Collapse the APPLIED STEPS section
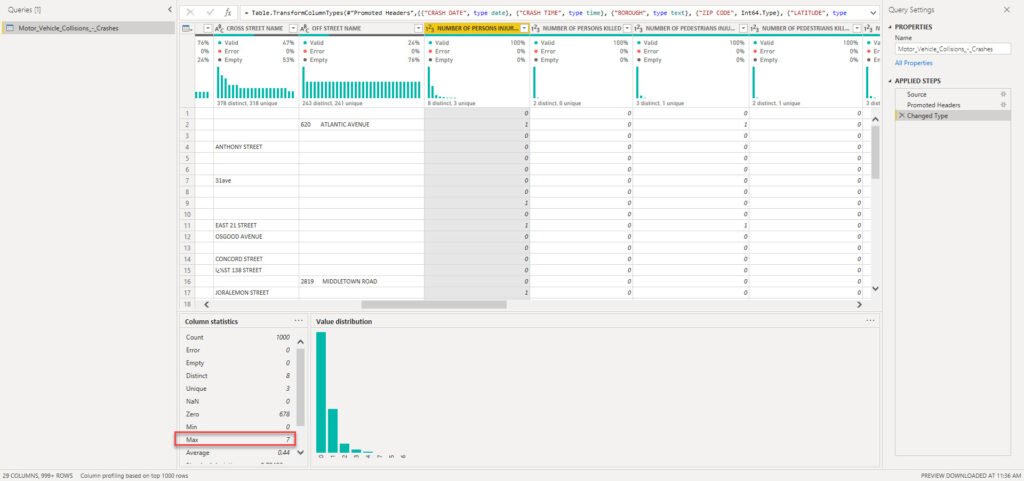 (x=891, y=81)
